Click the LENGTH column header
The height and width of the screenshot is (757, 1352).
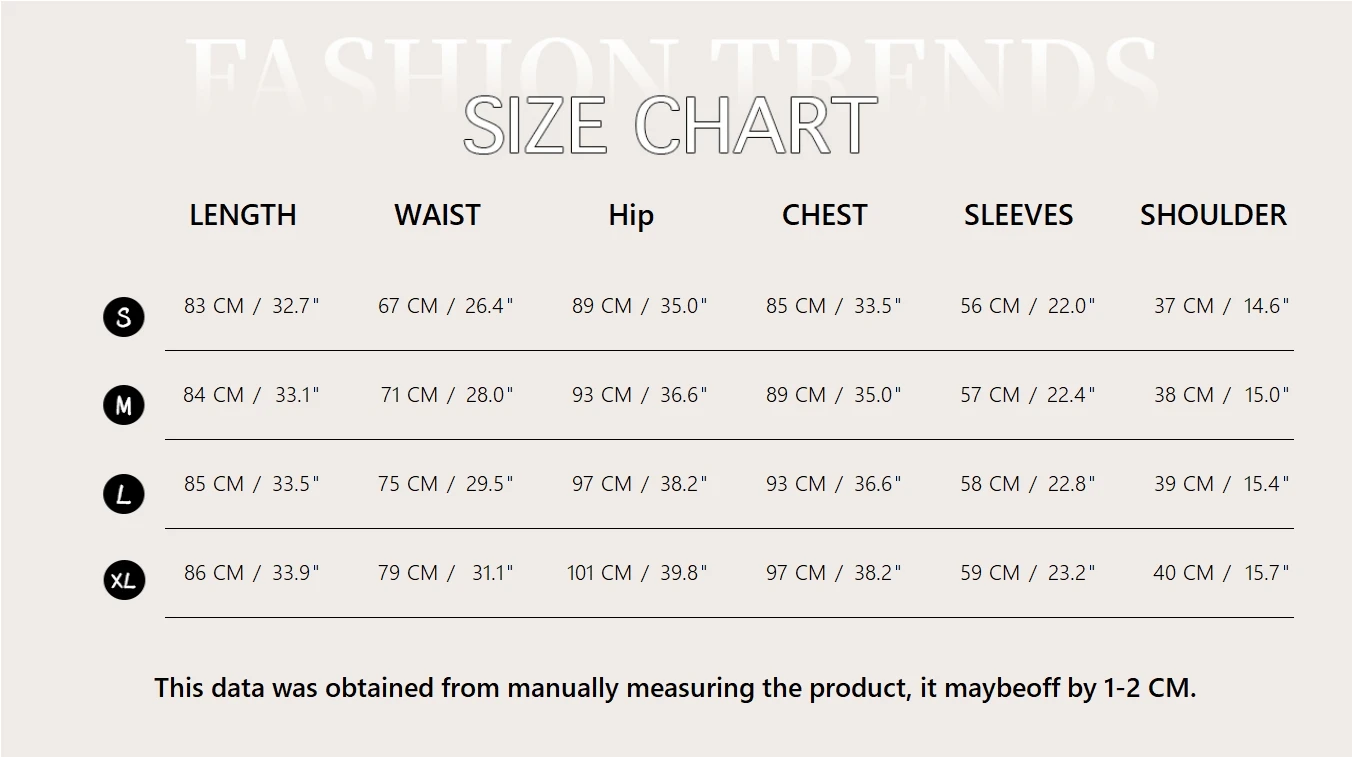tap(243, 215)
